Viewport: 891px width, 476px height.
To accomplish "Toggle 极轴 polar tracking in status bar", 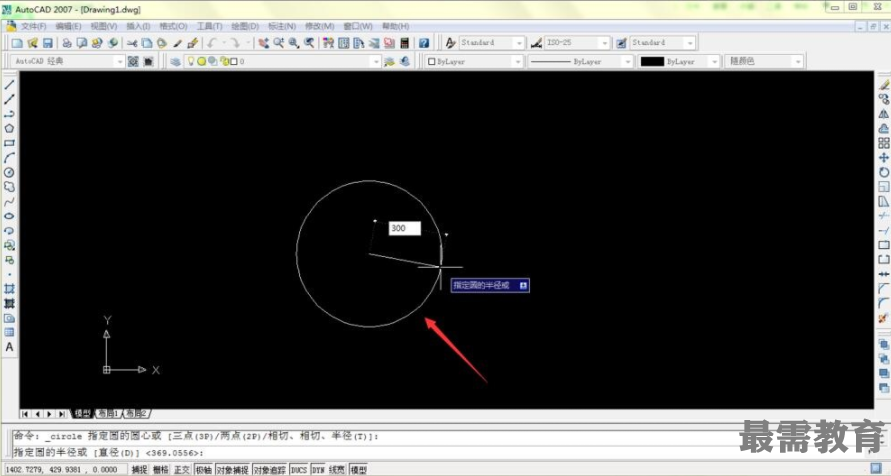I will [203, 470].
